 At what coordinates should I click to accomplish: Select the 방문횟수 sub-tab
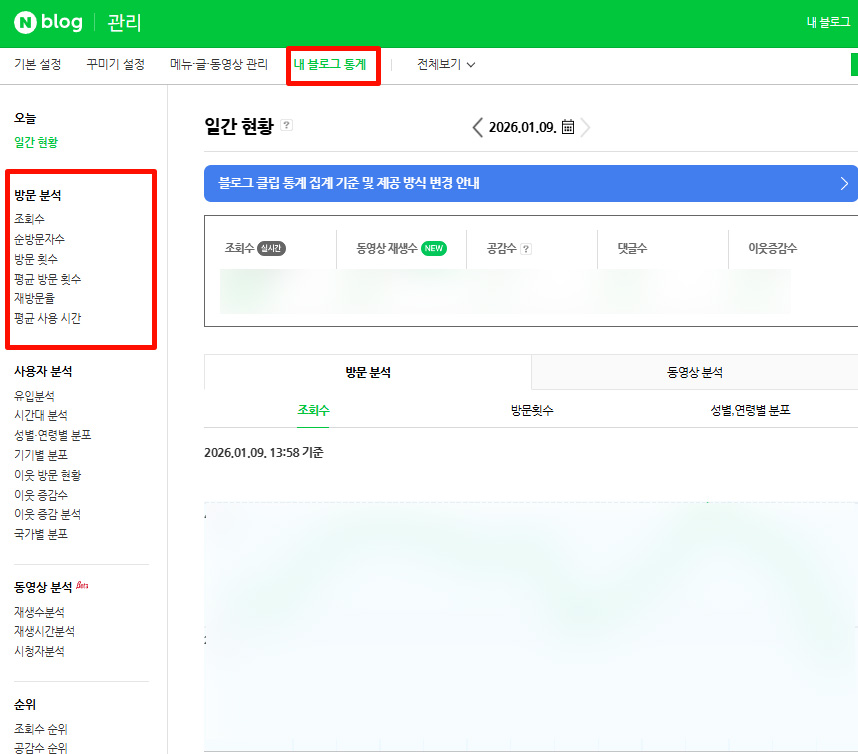(x=532, y=410)
